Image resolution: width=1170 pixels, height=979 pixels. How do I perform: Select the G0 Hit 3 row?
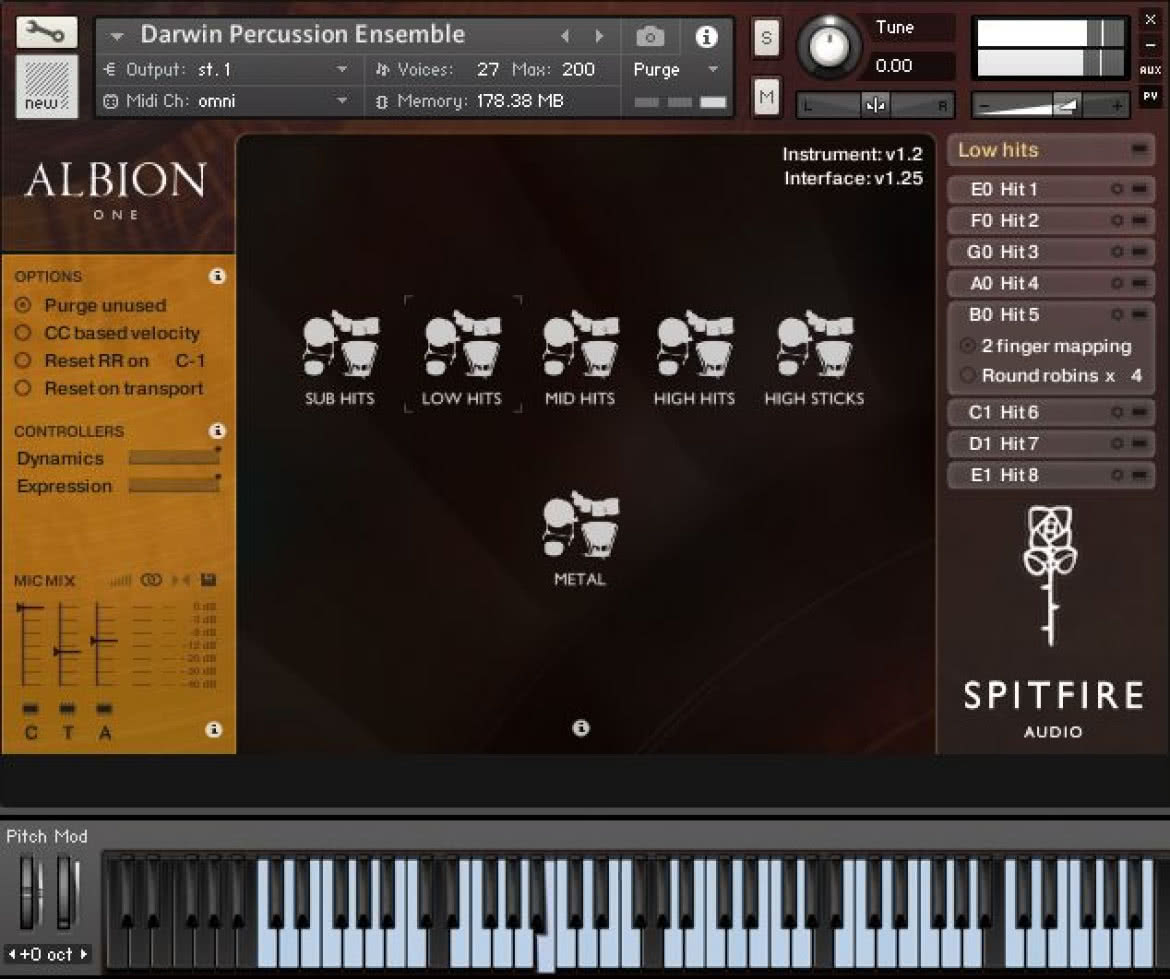click(1051, 251)
